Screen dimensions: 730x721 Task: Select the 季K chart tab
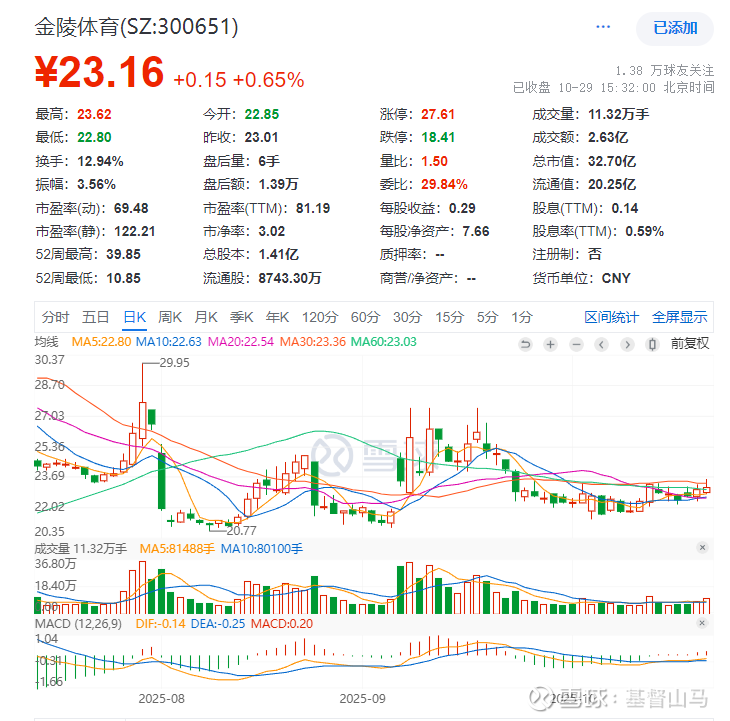point(242,317)
